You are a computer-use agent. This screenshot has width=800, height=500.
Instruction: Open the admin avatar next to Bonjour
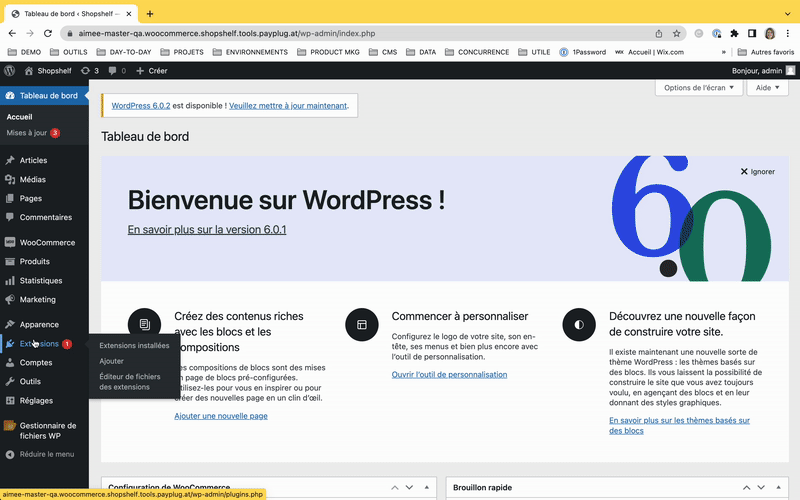[x=790, y=71]
